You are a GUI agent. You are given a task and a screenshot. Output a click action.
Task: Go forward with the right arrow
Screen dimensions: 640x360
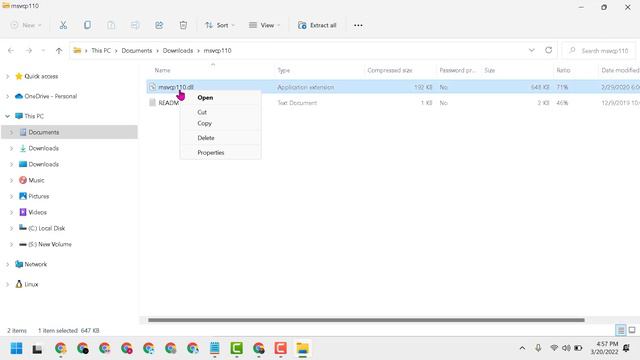29,51
